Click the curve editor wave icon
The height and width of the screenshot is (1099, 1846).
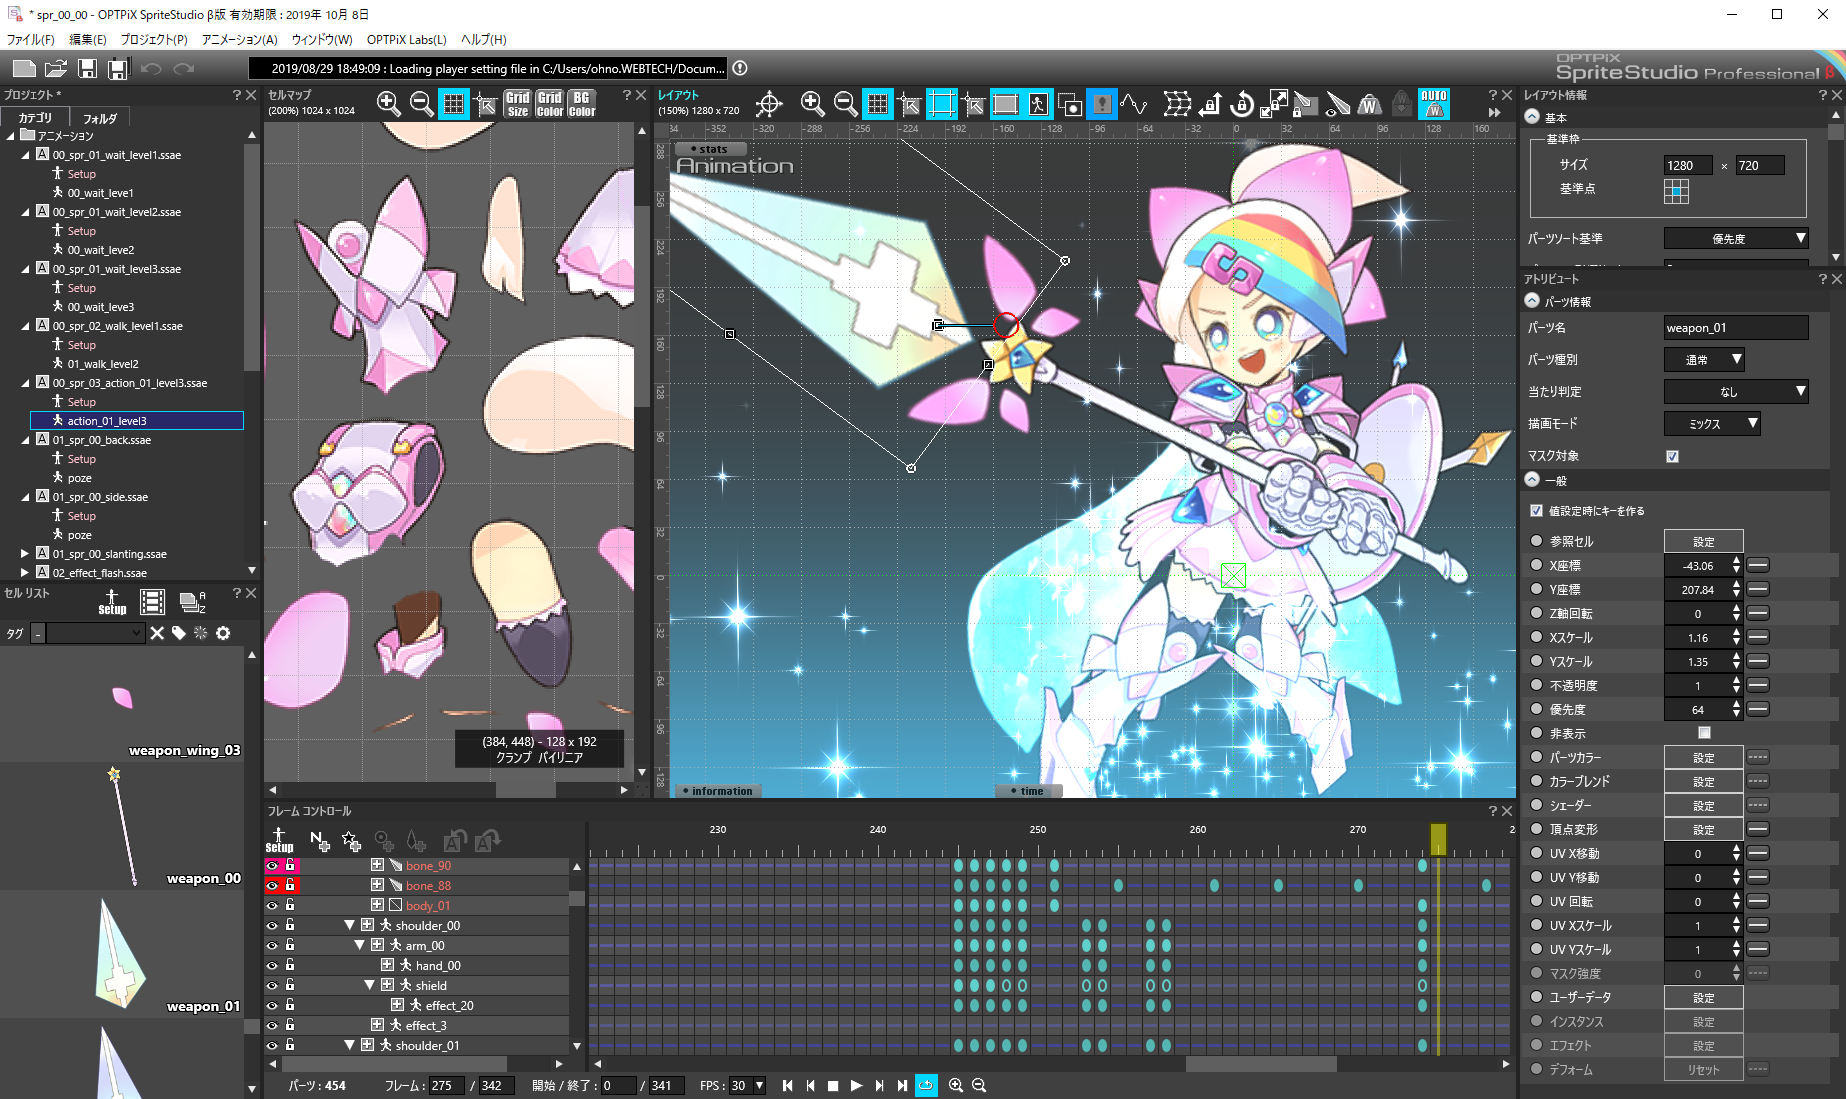tap(1133, 103)
